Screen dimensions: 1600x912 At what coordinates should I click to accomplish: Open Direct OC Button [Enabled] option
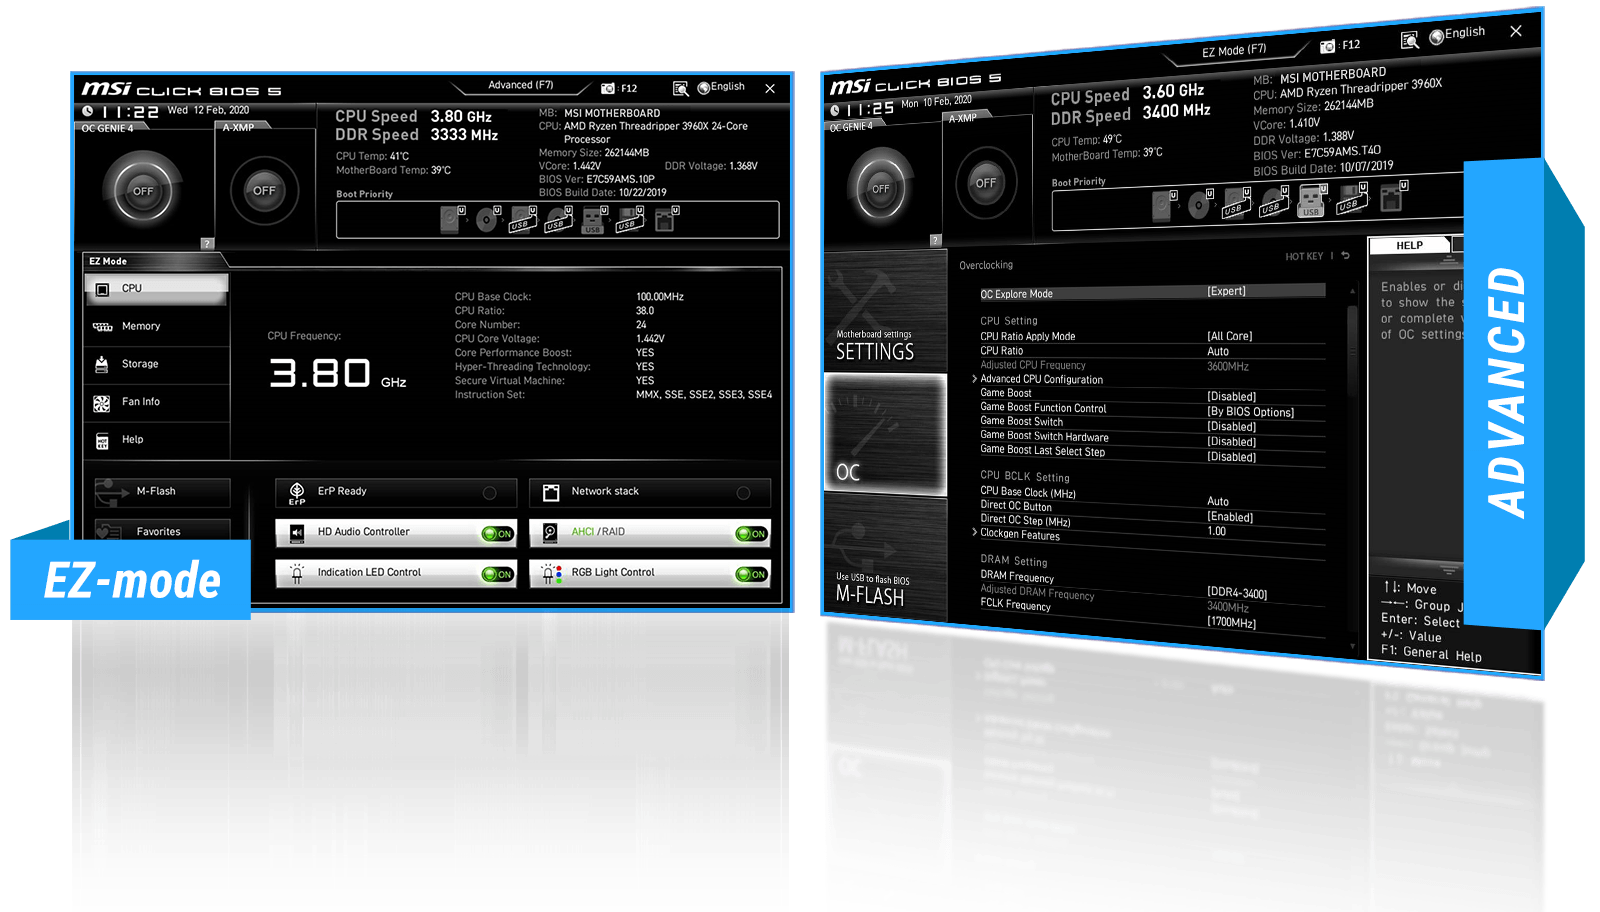point(1152,512)
